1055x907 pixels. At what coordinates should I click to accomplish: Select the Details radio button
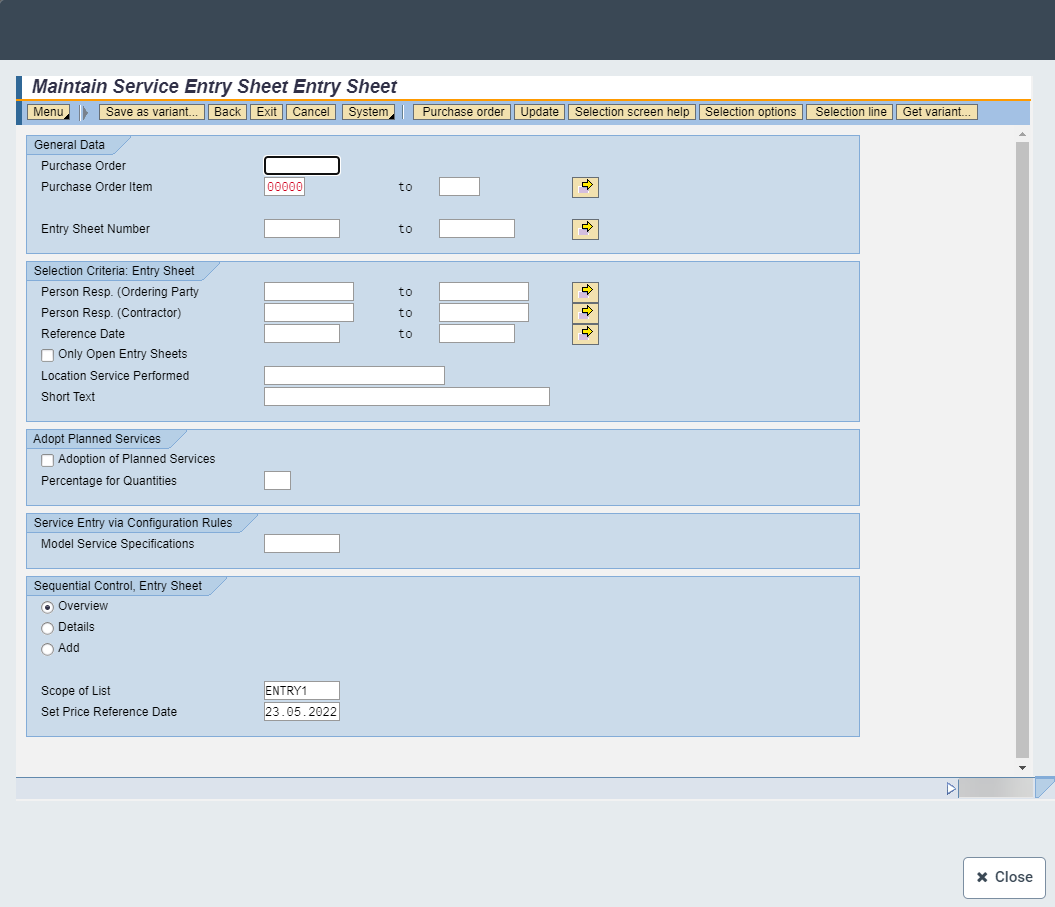47,628
